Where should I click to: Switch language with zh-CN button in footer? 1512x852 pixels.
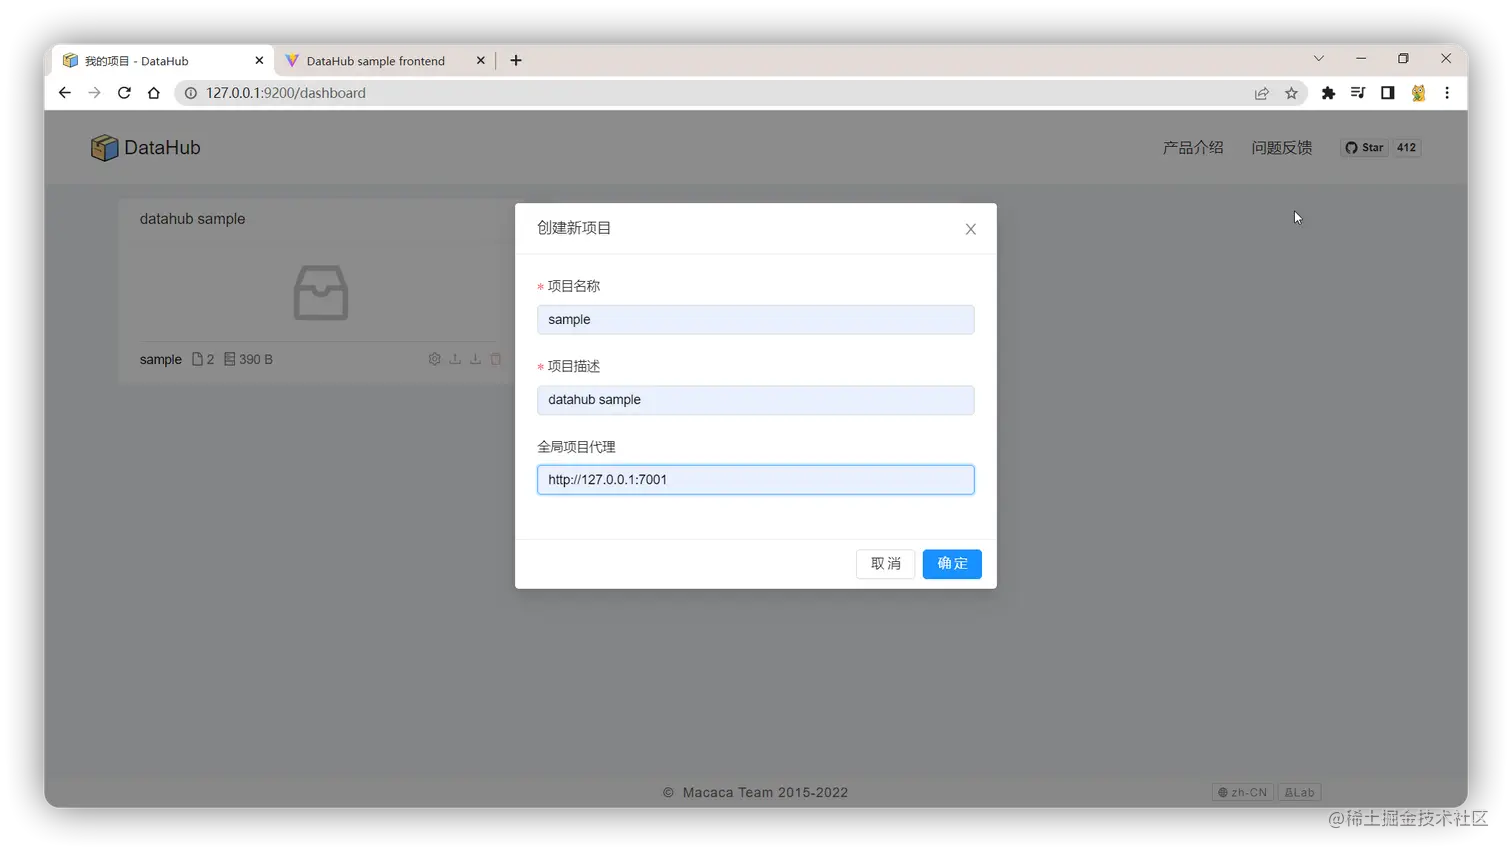point(1242,792)
